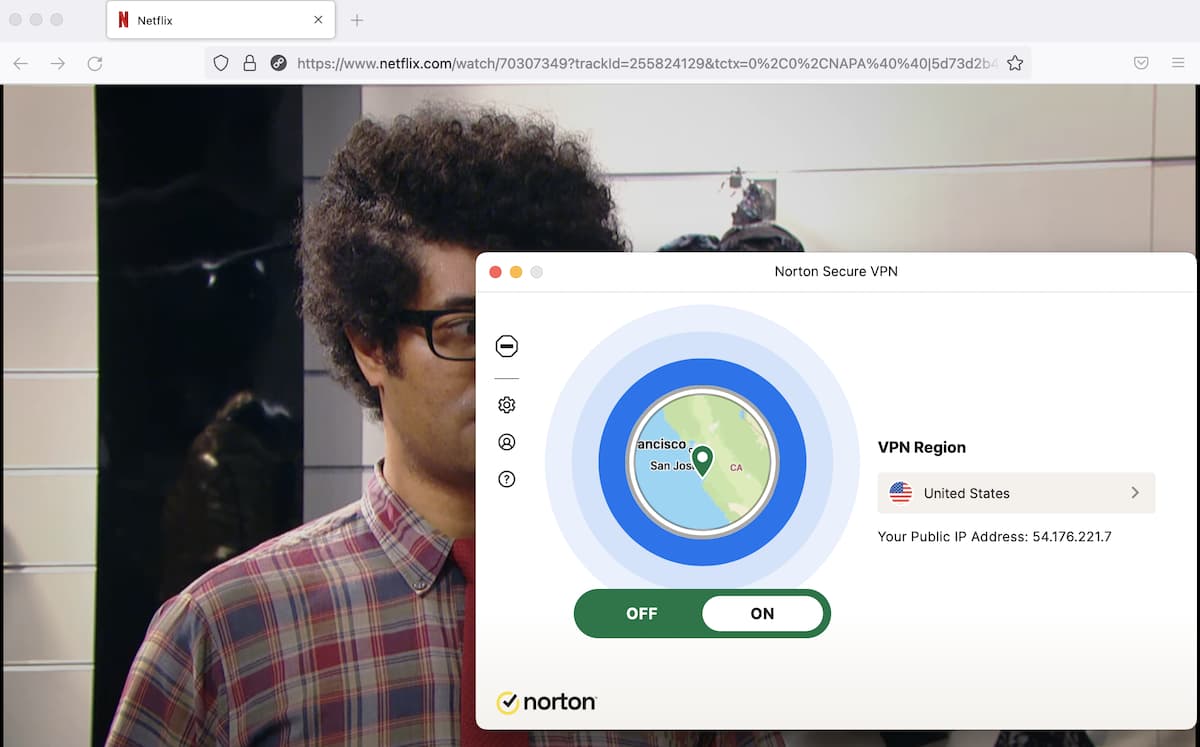Open Firefox's hamburger menu
This screenshot has width=1200, height=747.
click(x=1177, y=62)
